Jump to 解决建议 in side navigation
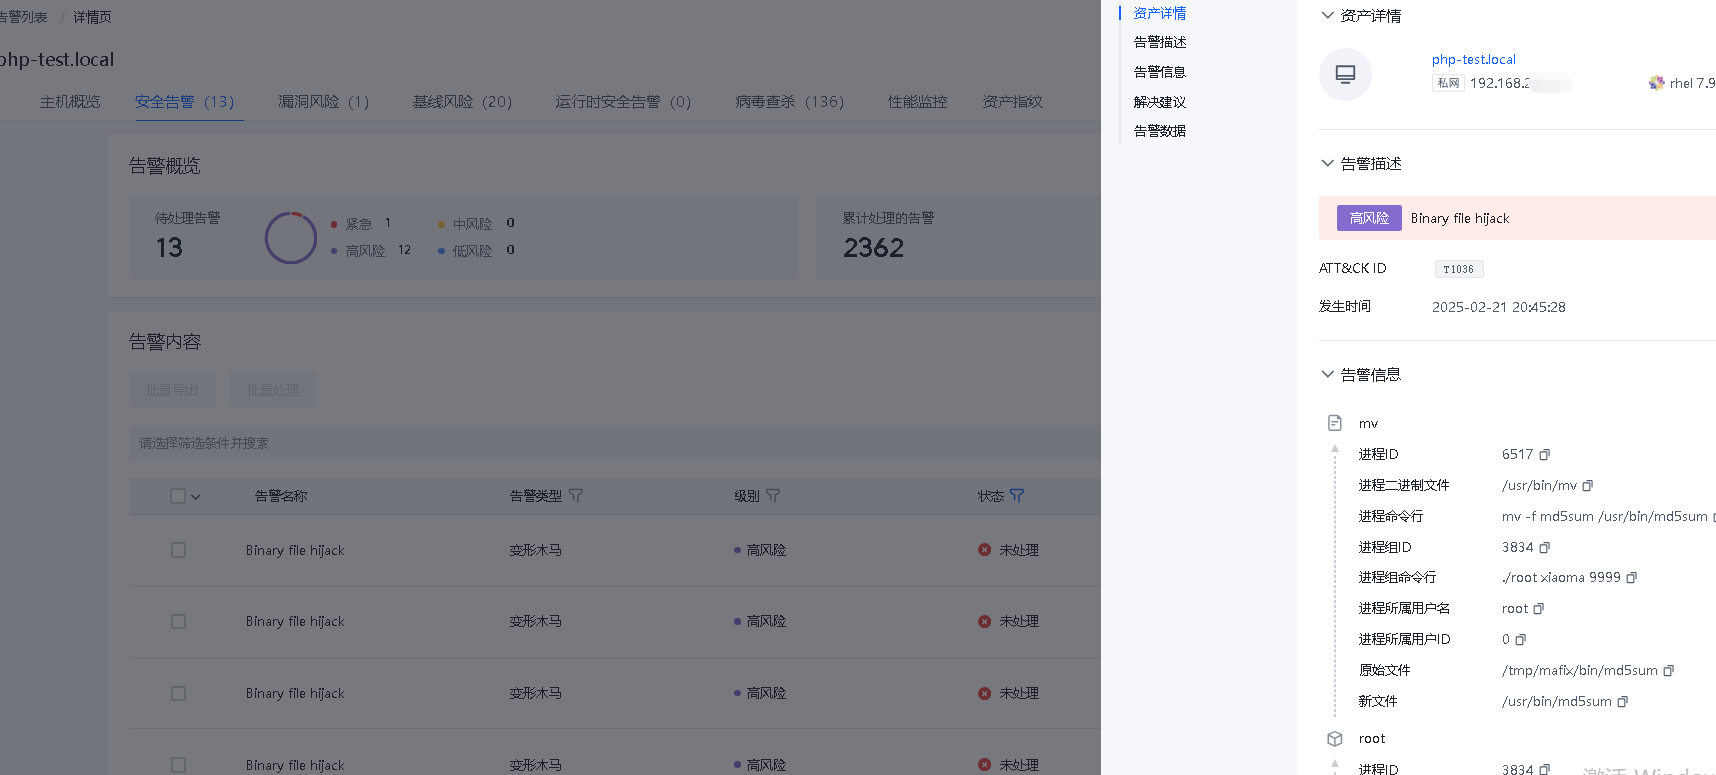The height and width of the screenshot is (775, 1716). (x=1159, y=102)
